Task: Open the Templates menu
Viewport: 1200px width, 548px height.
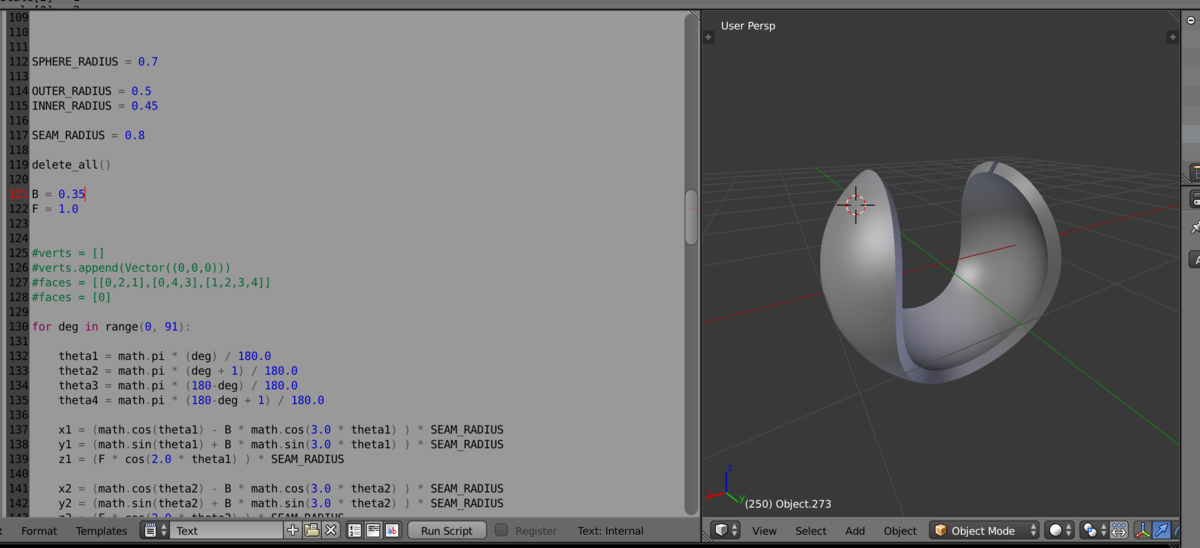Action: 101,531
